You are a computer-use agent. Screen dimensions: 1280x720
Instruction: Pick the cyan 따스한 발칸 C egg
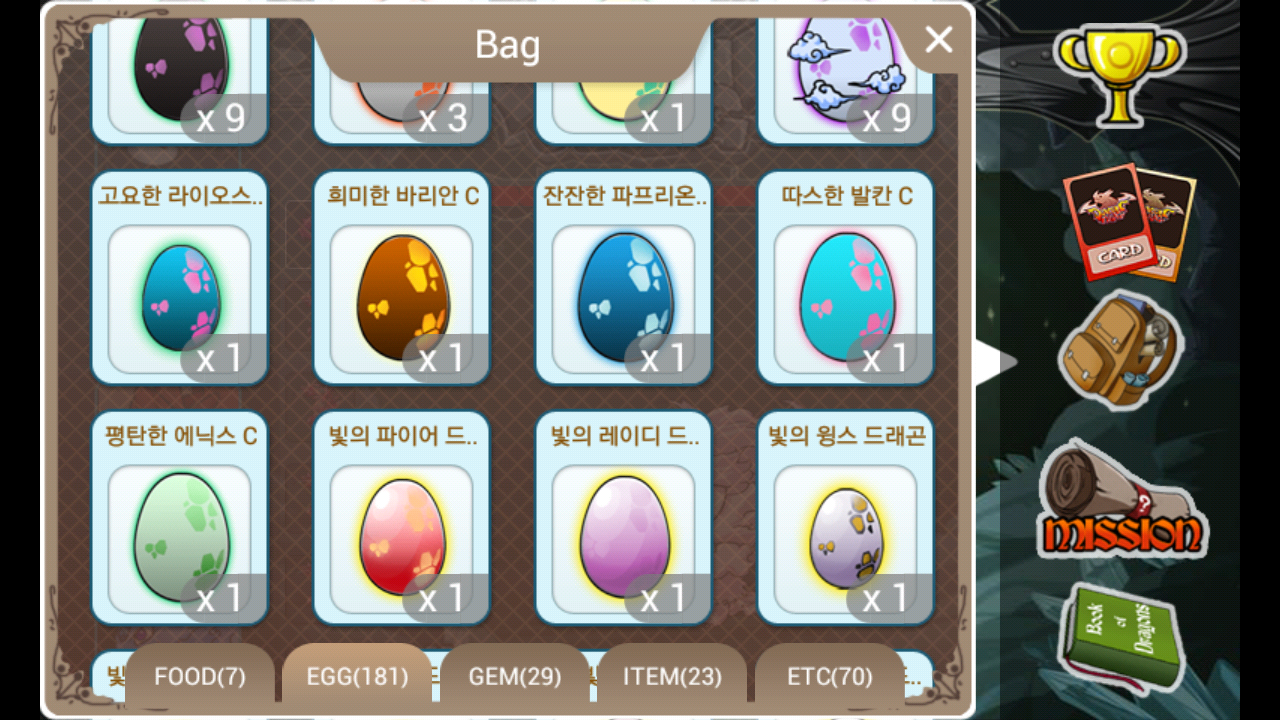click(846, 278)
